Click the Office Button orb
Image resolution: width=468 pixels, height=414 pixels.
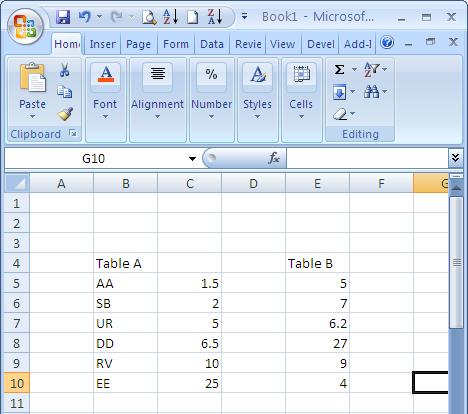(x=26, y=26)
